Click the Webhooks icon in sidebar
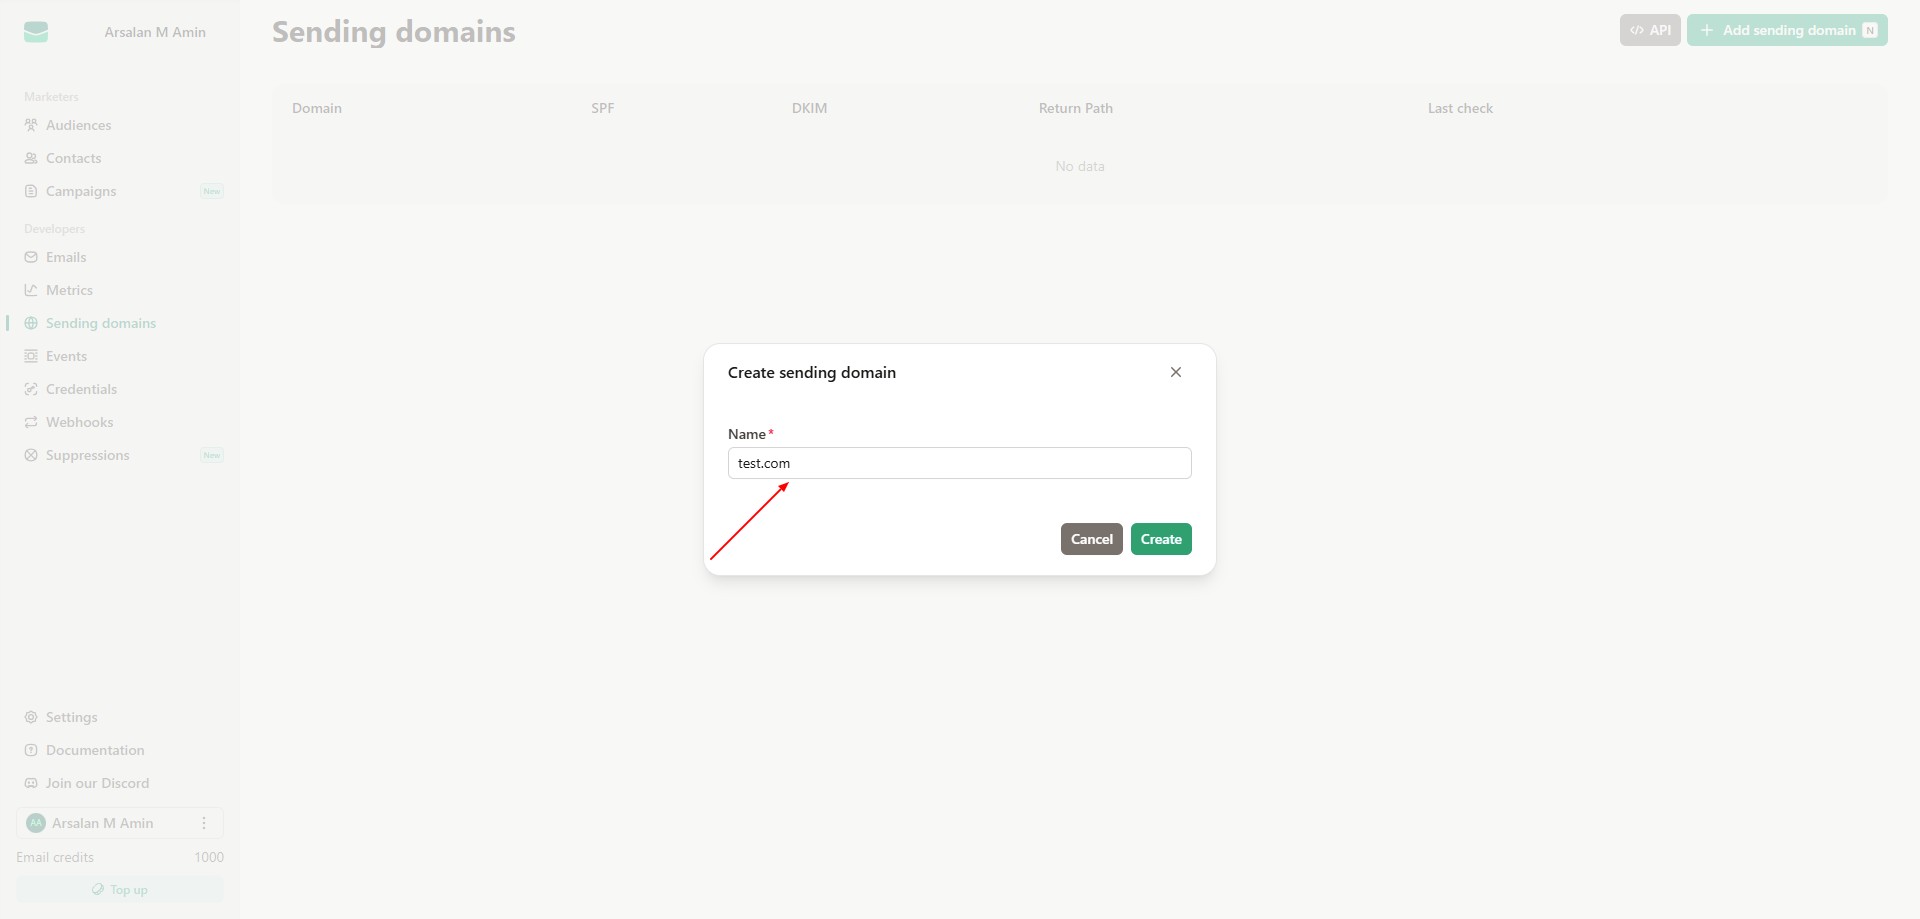 point(31,422)
